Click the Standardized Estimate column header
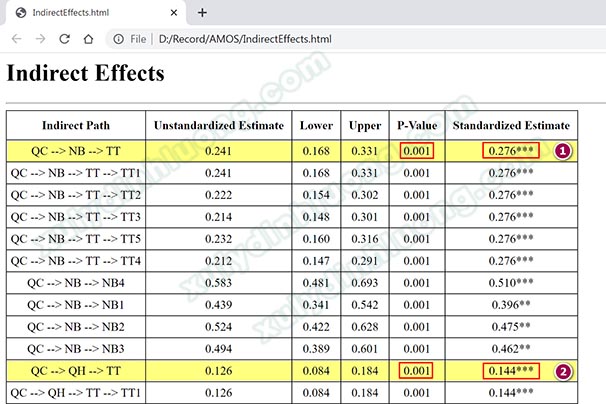The image size is (606, 404). tap(511, 126)
